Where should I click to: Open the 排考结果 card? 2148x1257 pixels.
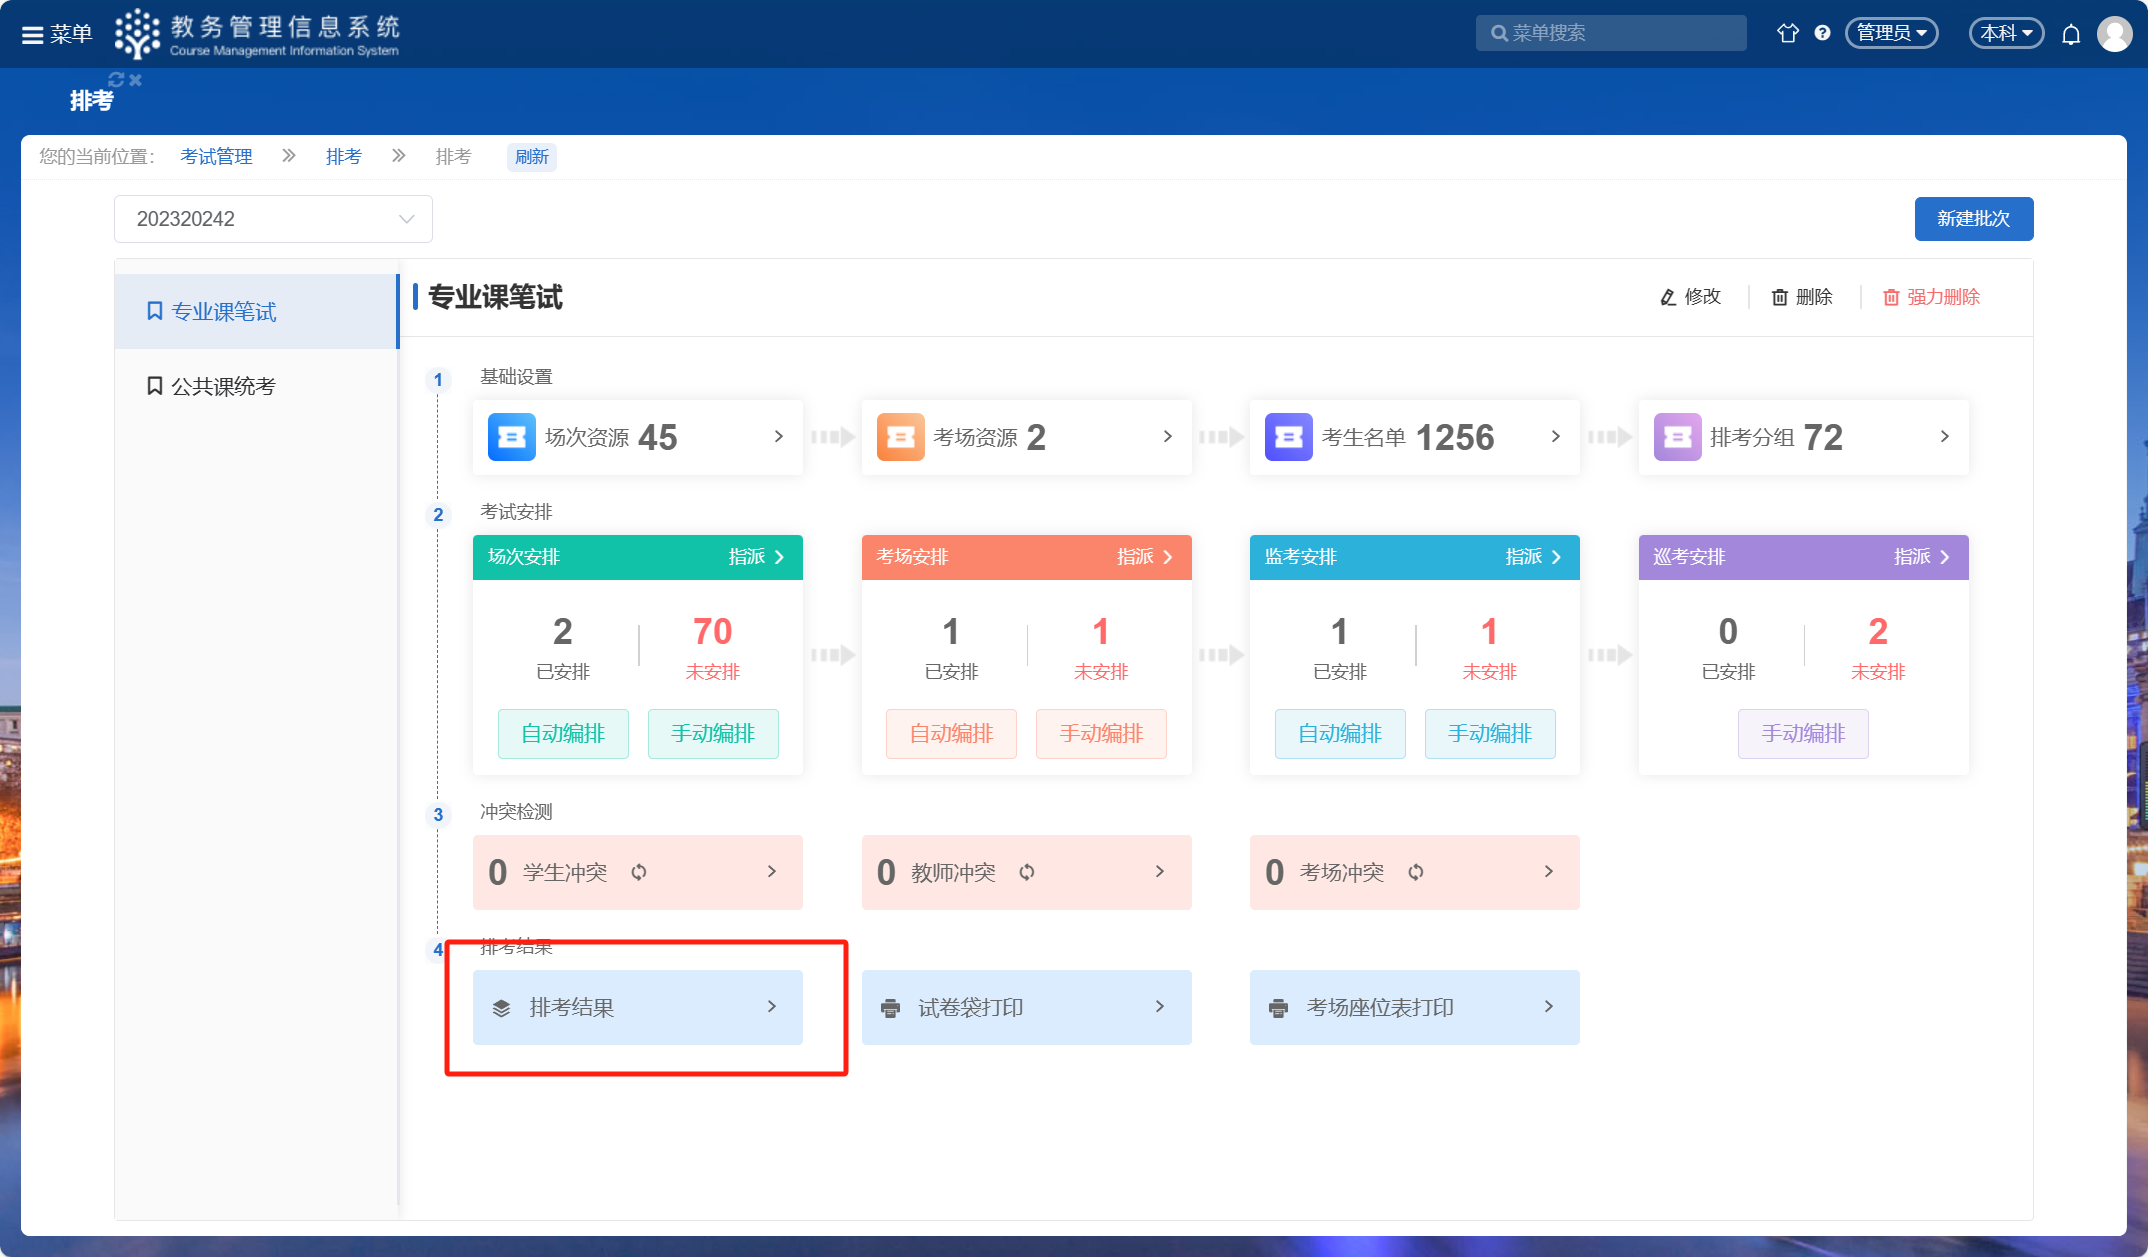[637, 1007]
